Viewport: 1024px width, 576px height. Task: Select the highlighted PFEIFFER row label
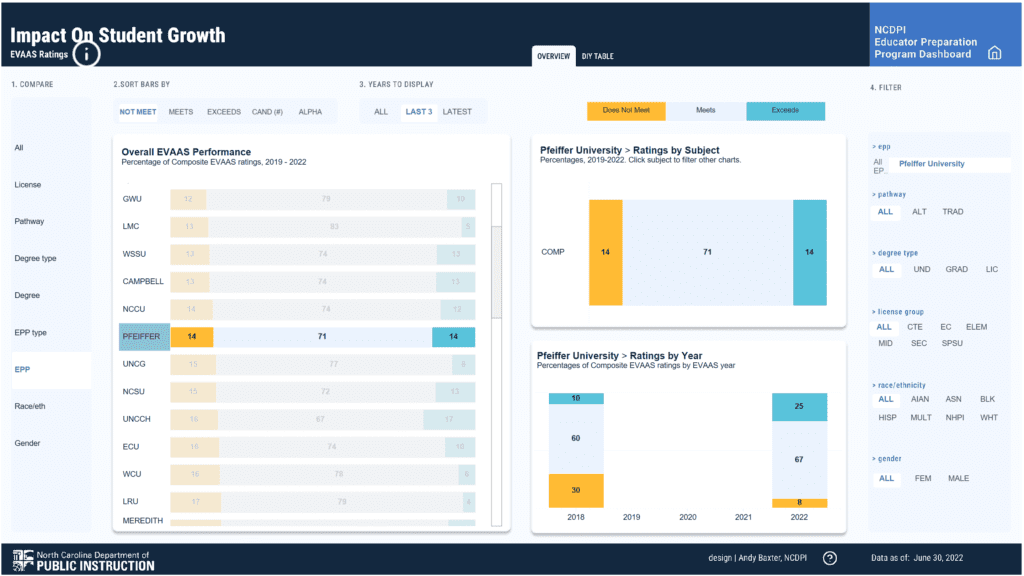pyautogui.click(x=144, y=336)
